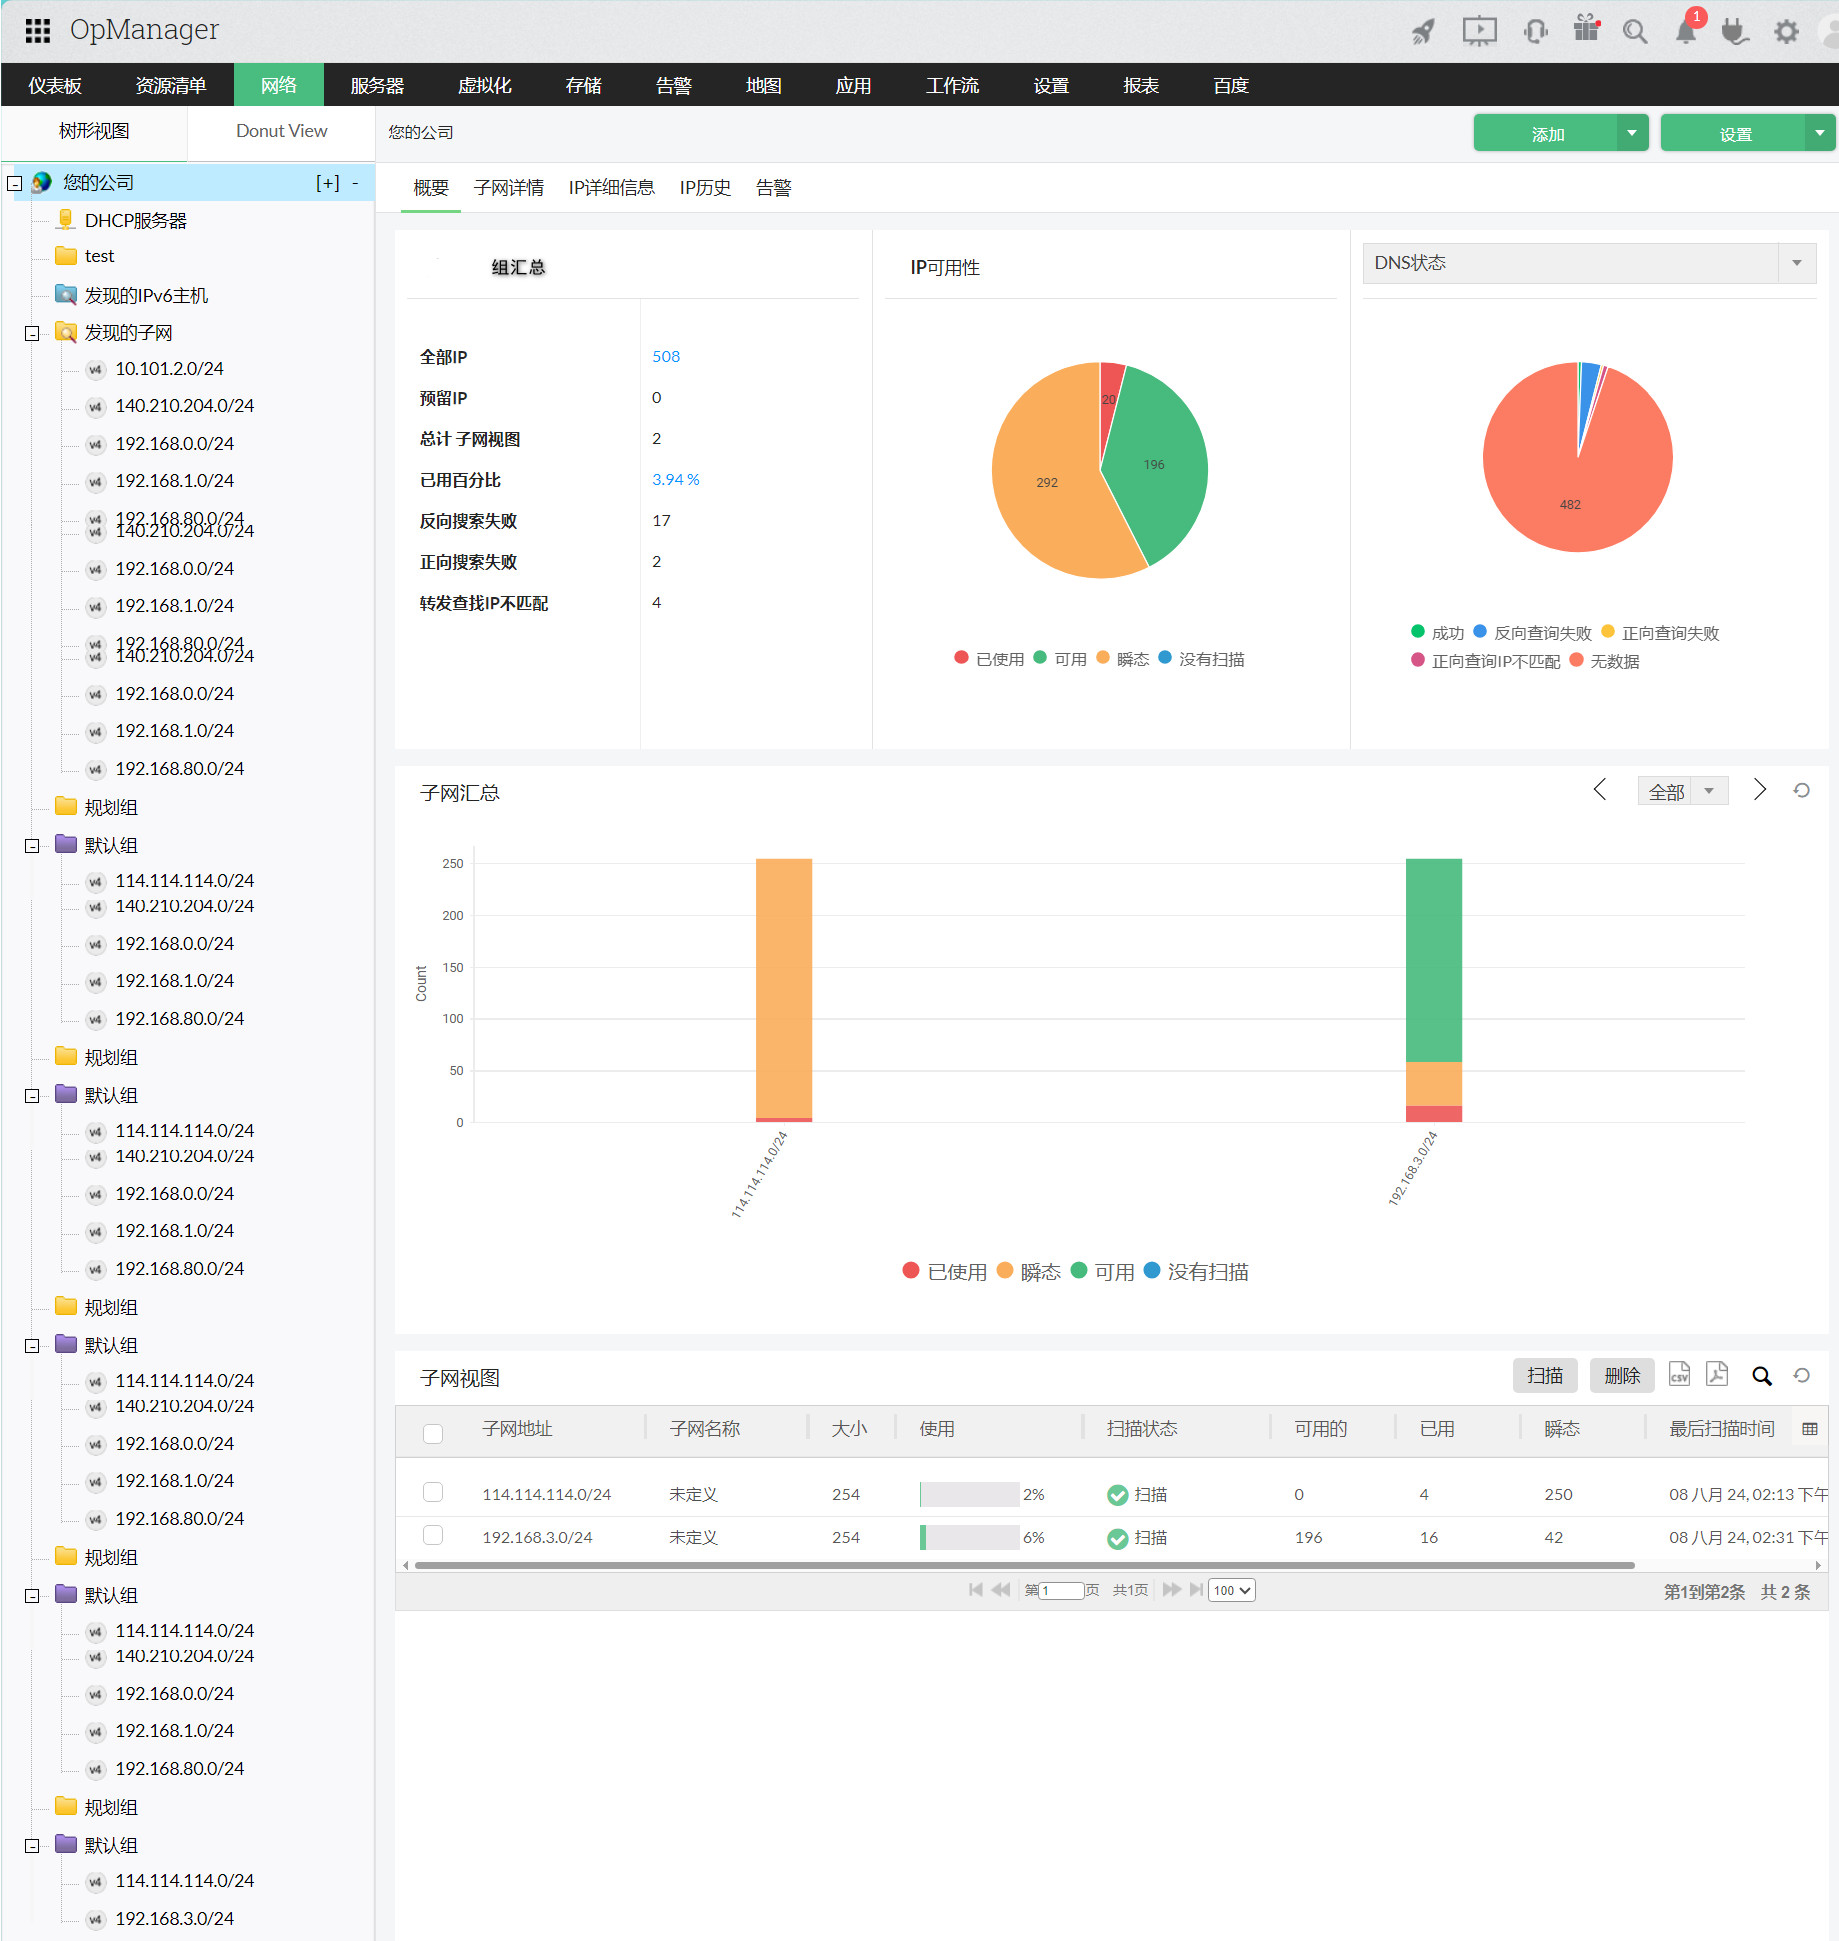Click the headset support icon
This screenshot has width=1839, height=1941.
pos(1535,31)
